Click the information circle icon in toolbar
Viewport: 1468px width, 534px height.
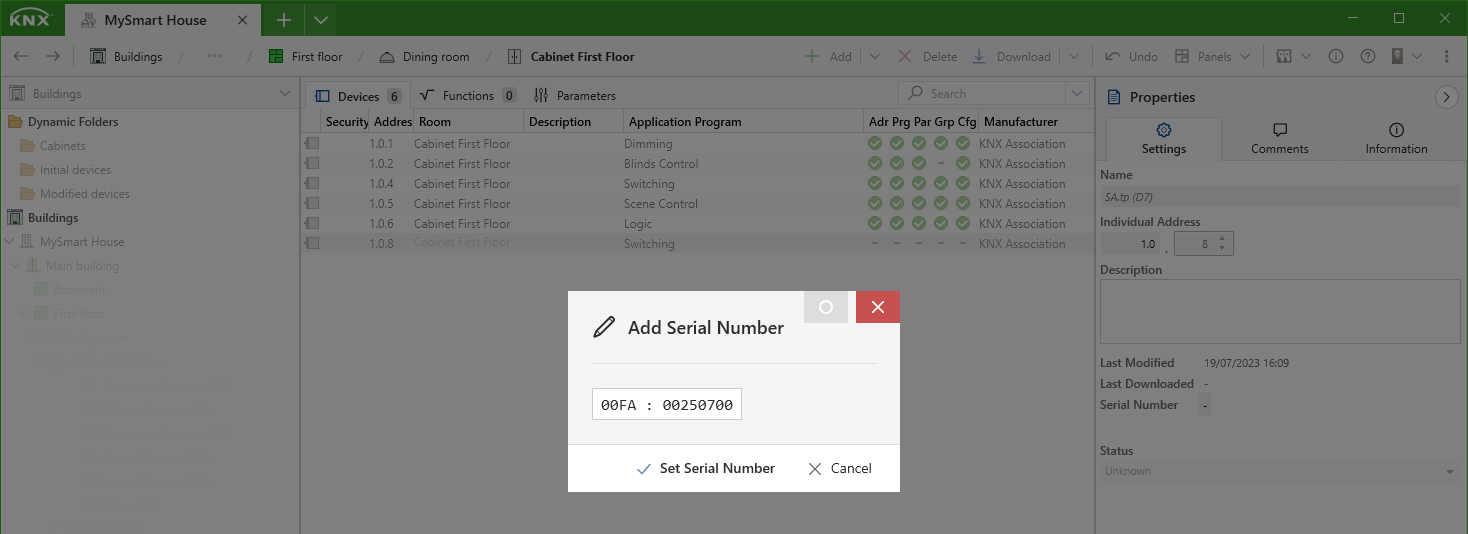[x=1336, y=57]
